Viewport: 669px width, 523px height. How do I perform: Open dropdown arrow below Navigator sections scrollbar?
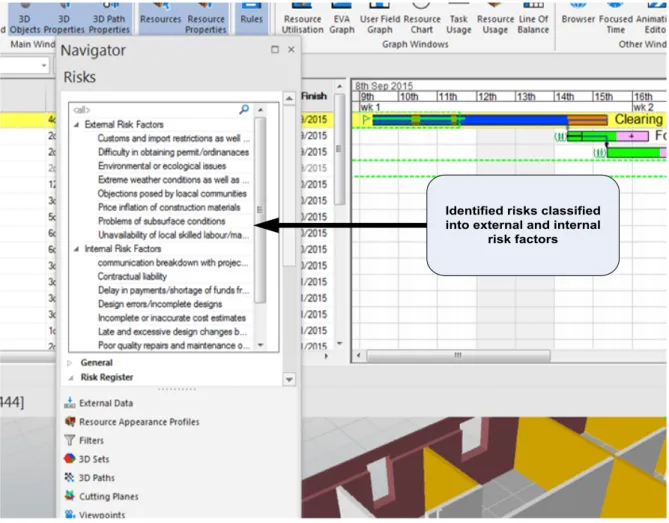(x=289, y=379)
